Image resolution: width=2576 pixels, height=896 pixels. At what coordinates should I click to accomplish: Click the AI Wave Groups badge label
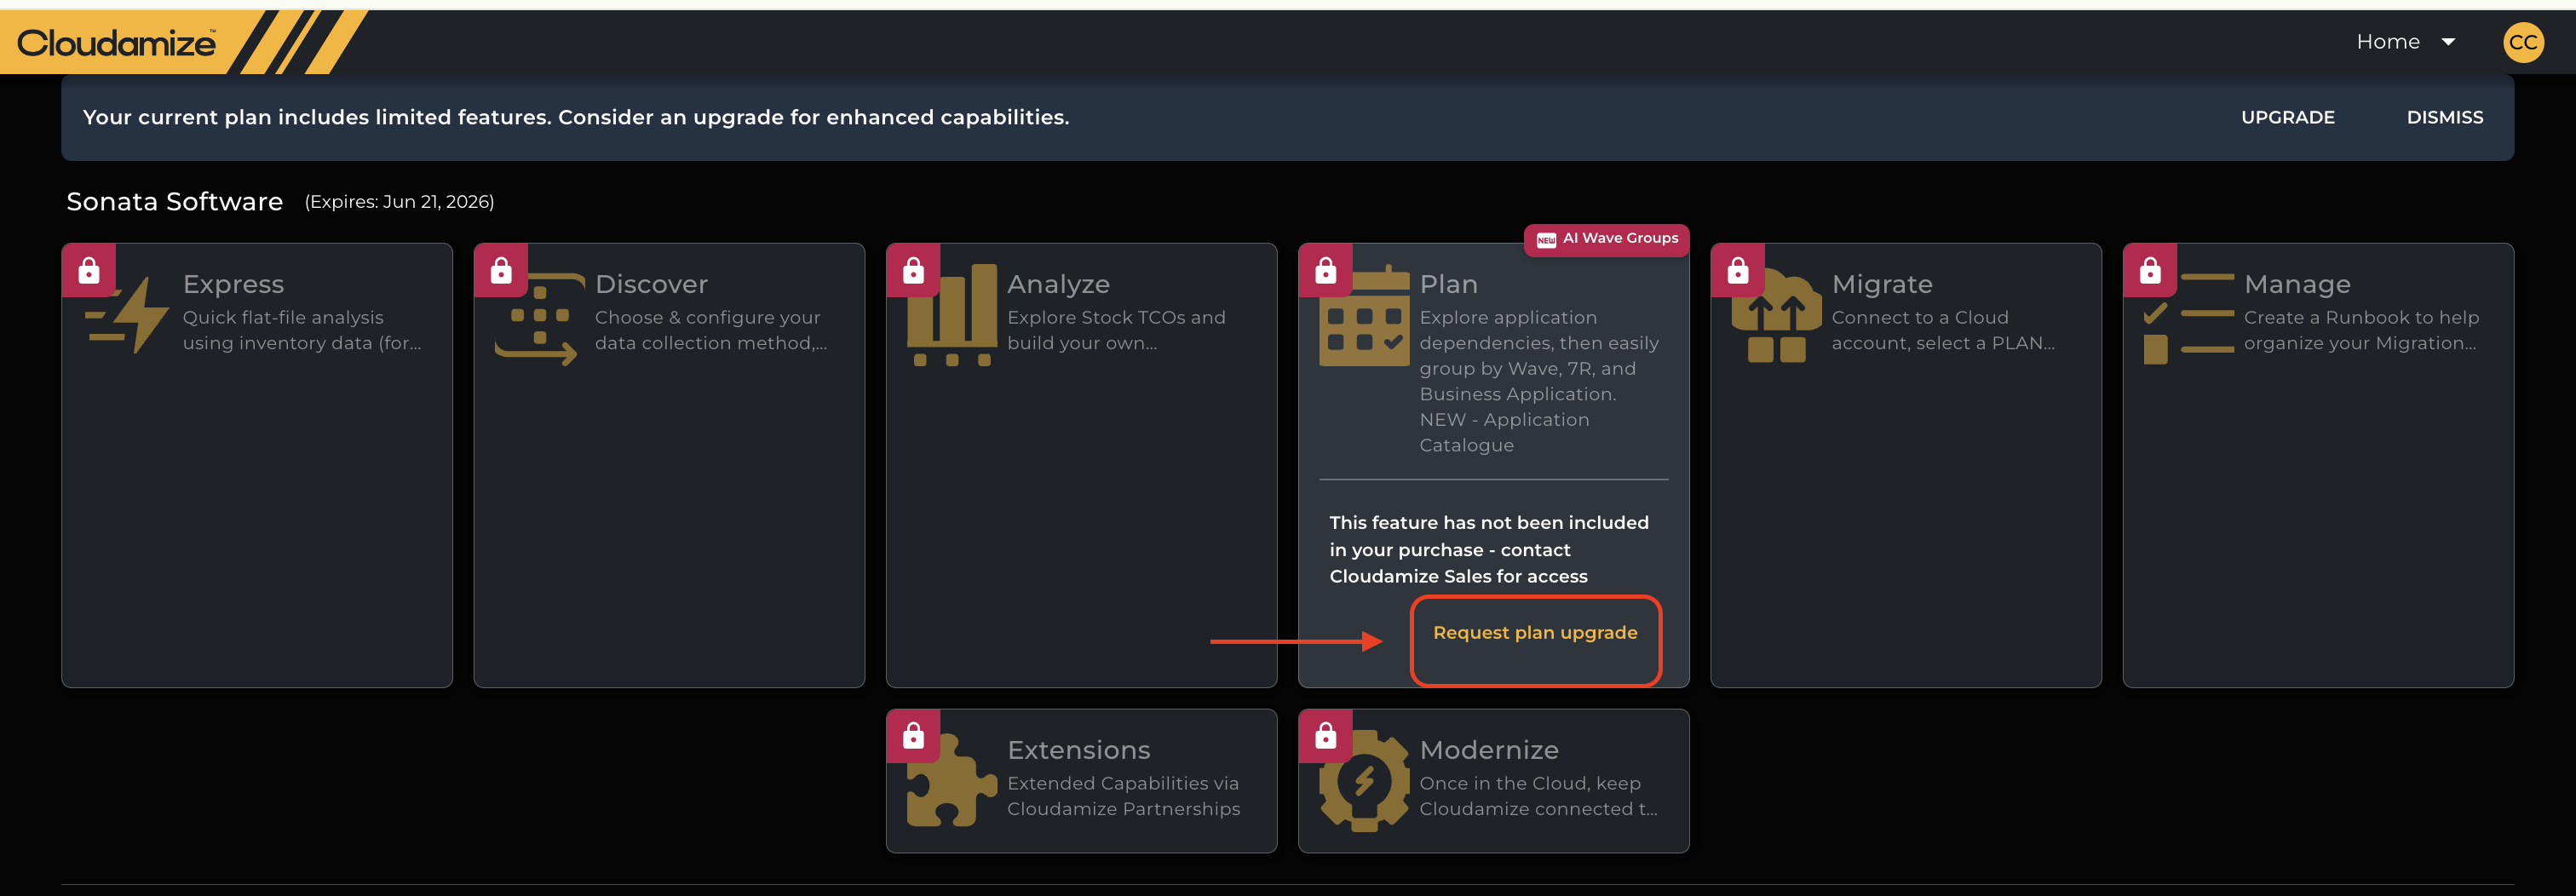tap(1620, 238)
